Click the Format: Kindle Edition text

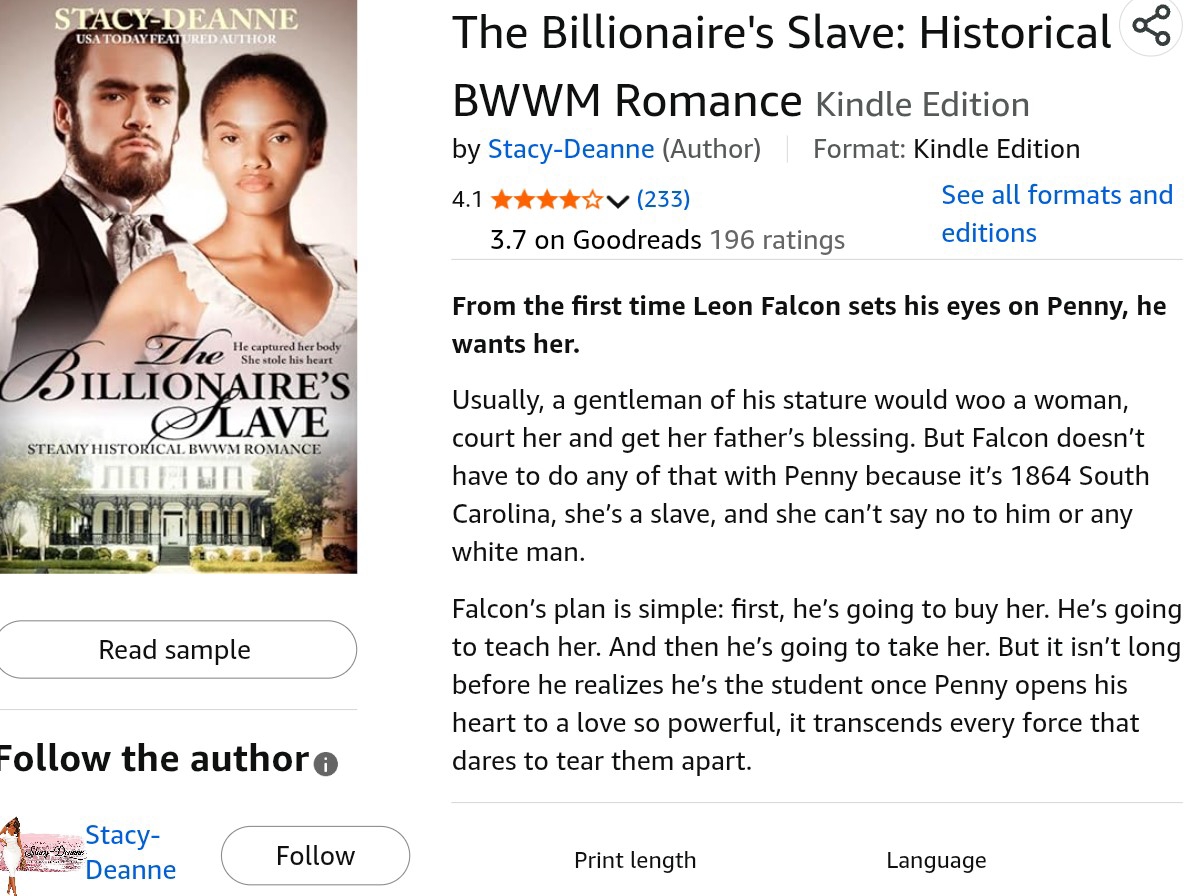pyautogui.click(x=946, y=149)
